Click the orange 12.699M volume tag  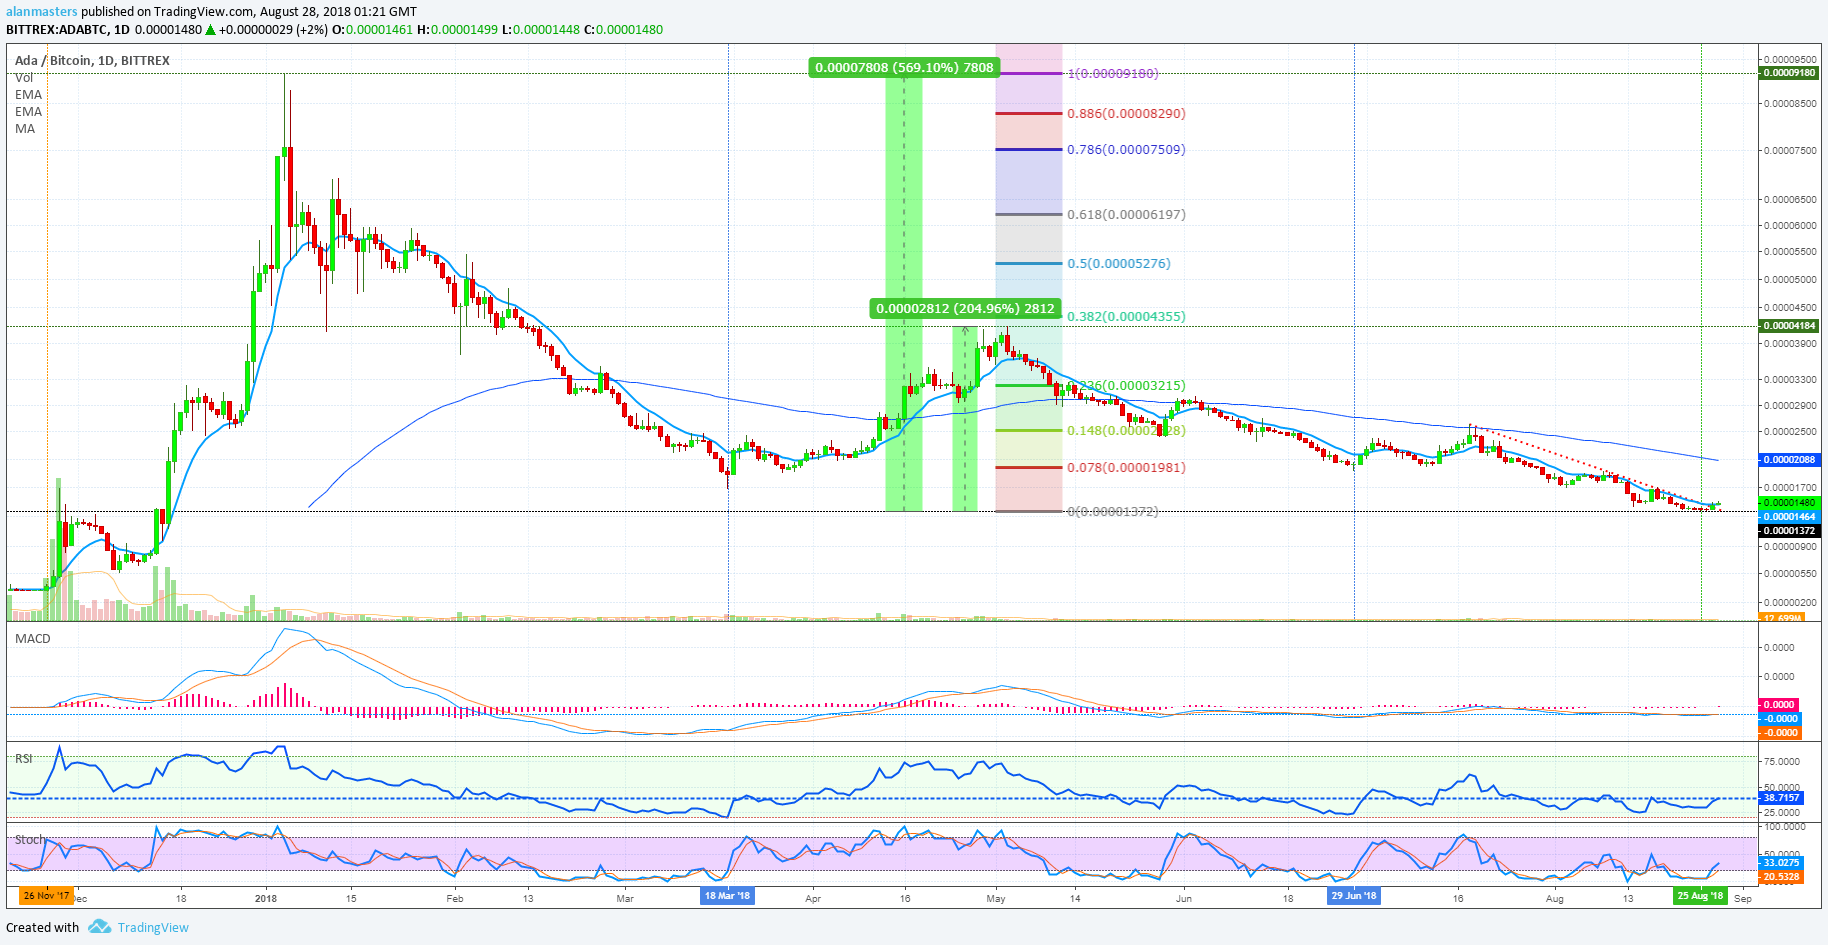pos(1782,618)
